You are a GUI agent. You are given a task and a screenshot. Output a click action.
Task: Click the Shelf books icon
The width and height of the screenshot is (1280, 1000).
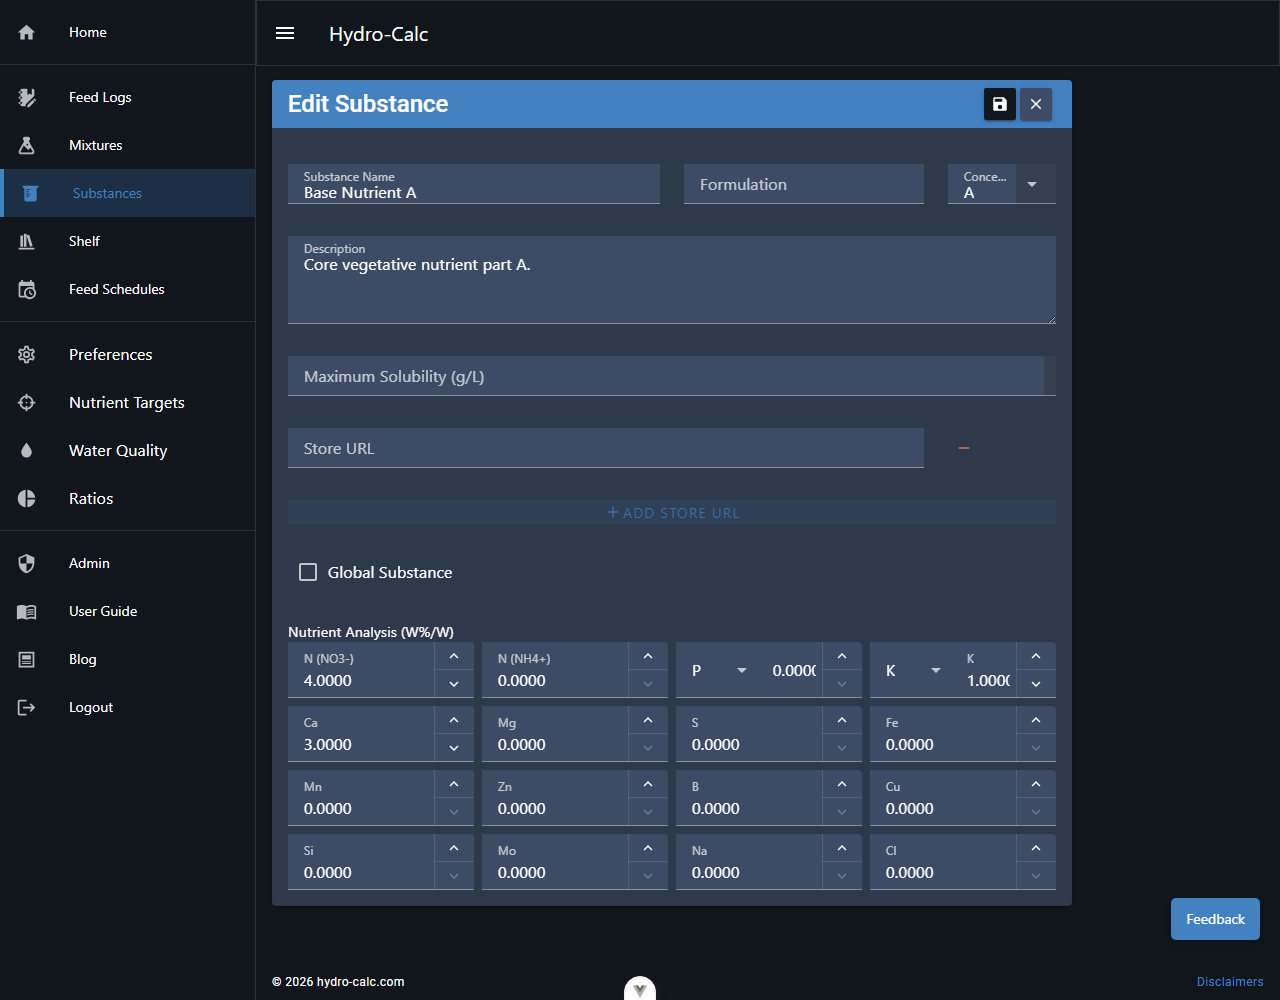(27, 241)
